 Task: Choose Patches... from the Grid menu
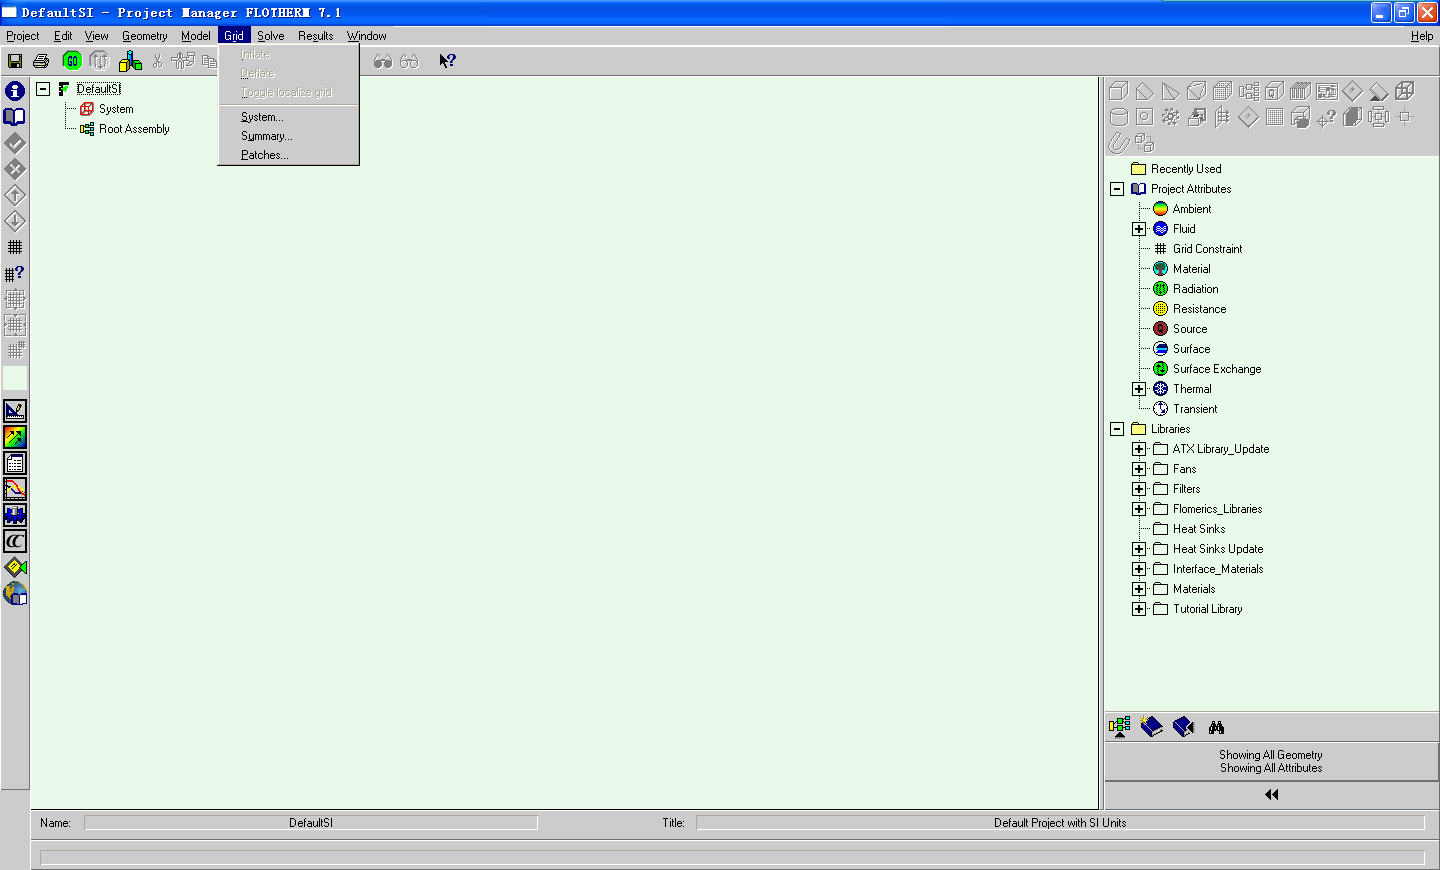(x=288, y=155)
